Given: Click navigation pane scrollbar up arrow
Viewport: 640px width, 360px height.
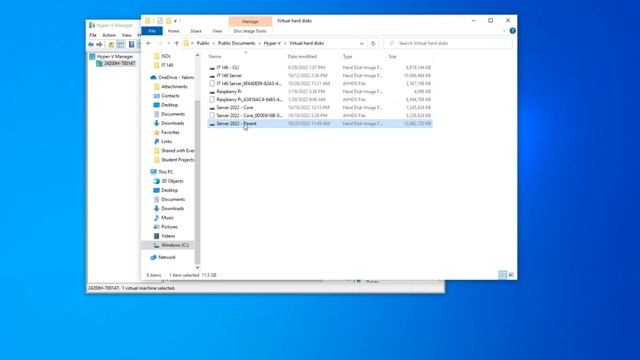Looking at the screenshot, I should (198, 55).
